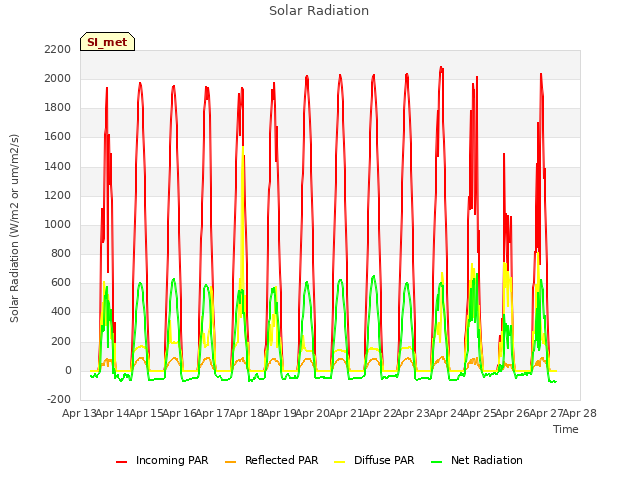The image size is (640, 480).
Task: Click the Apr 24 Incoming PAR peak
Action: click(x=442, y=68)
